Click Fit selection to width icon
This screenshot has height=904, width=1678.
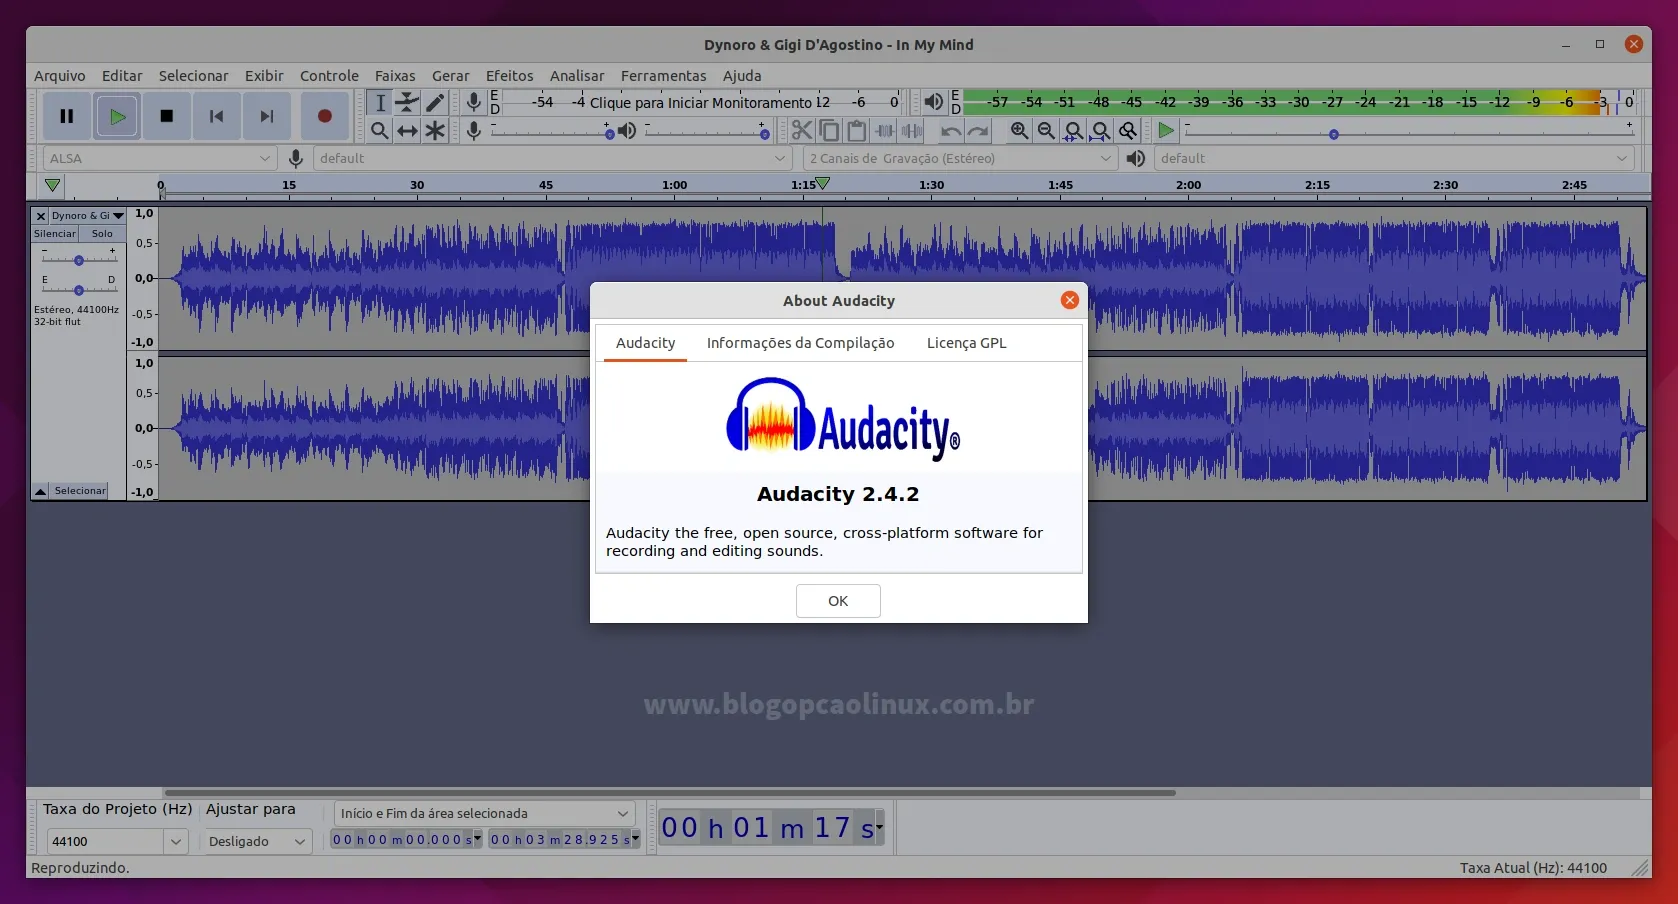(1074, 130)
